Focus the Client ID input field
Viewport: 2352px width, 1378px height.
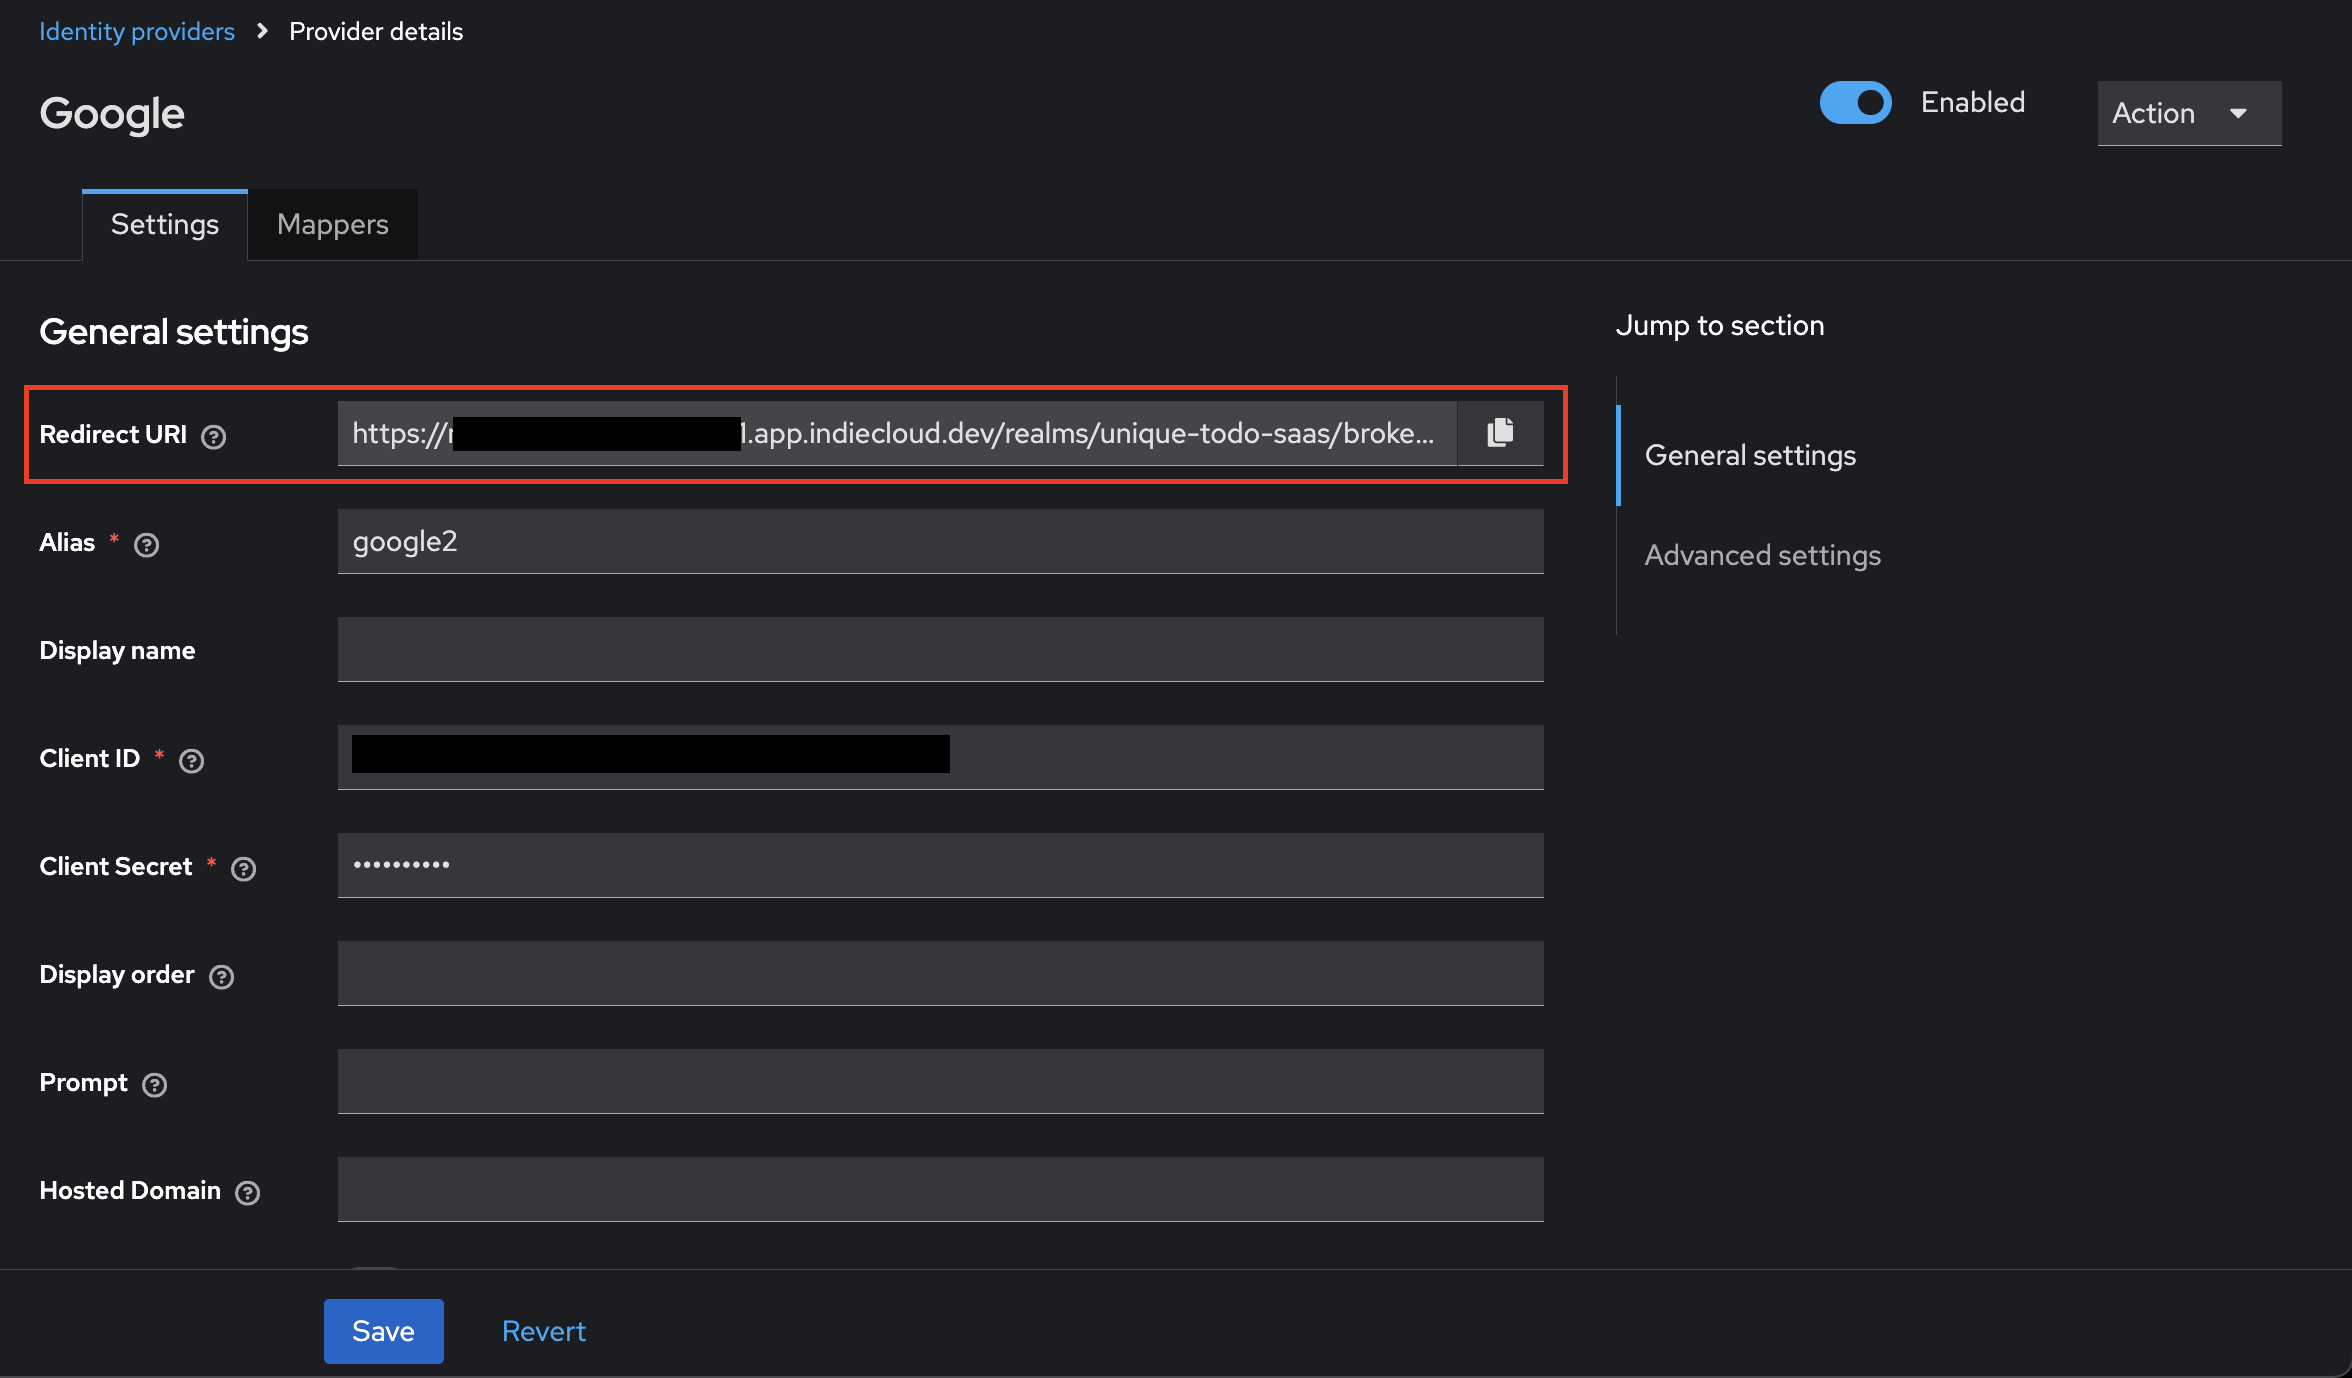(x=940, y=757)
